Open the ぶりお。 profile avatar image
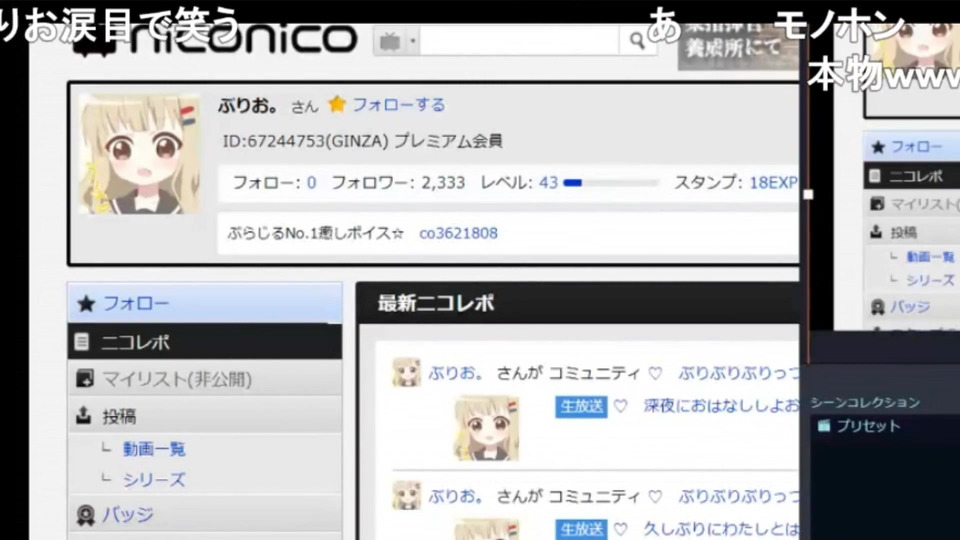 tap(140, 154)
